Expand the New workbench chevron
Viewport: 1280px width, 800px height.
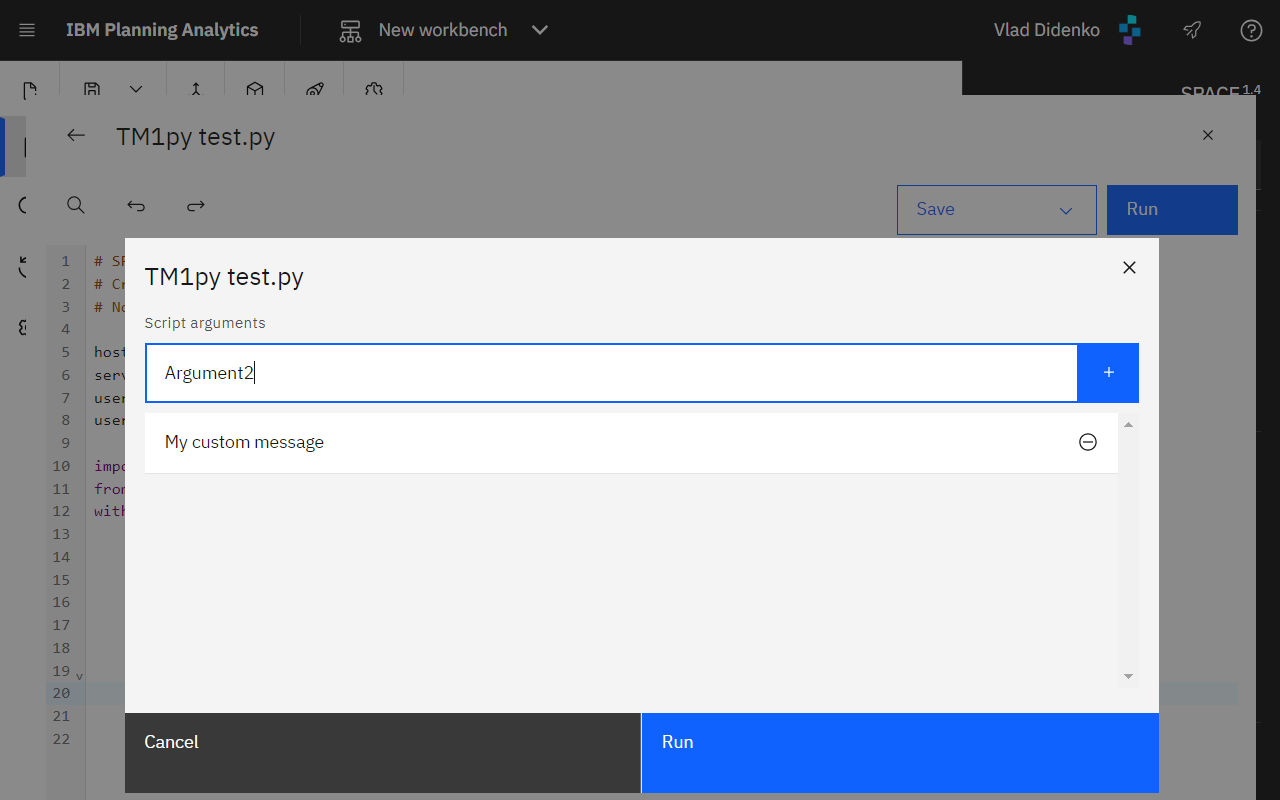(540, 30)
